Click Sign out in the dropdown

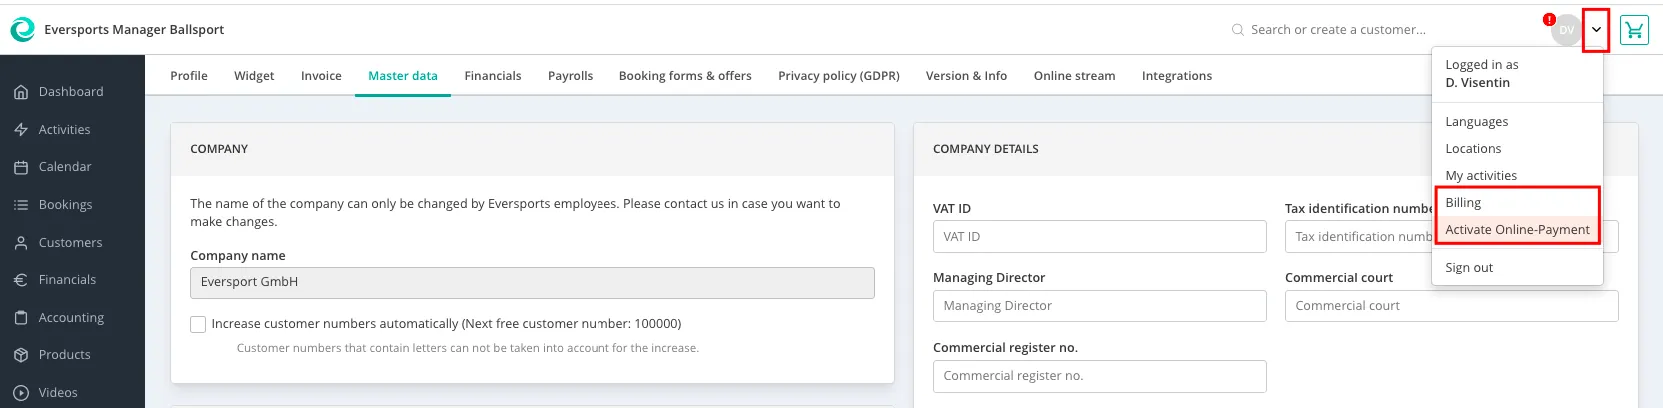[1468, 268]
